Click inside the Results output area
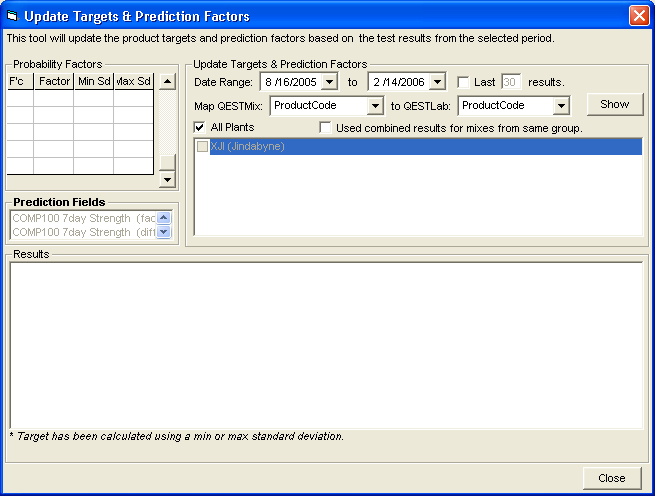This screenshot has height=496, width=655. pyautogui.click(x=325, y=345)
